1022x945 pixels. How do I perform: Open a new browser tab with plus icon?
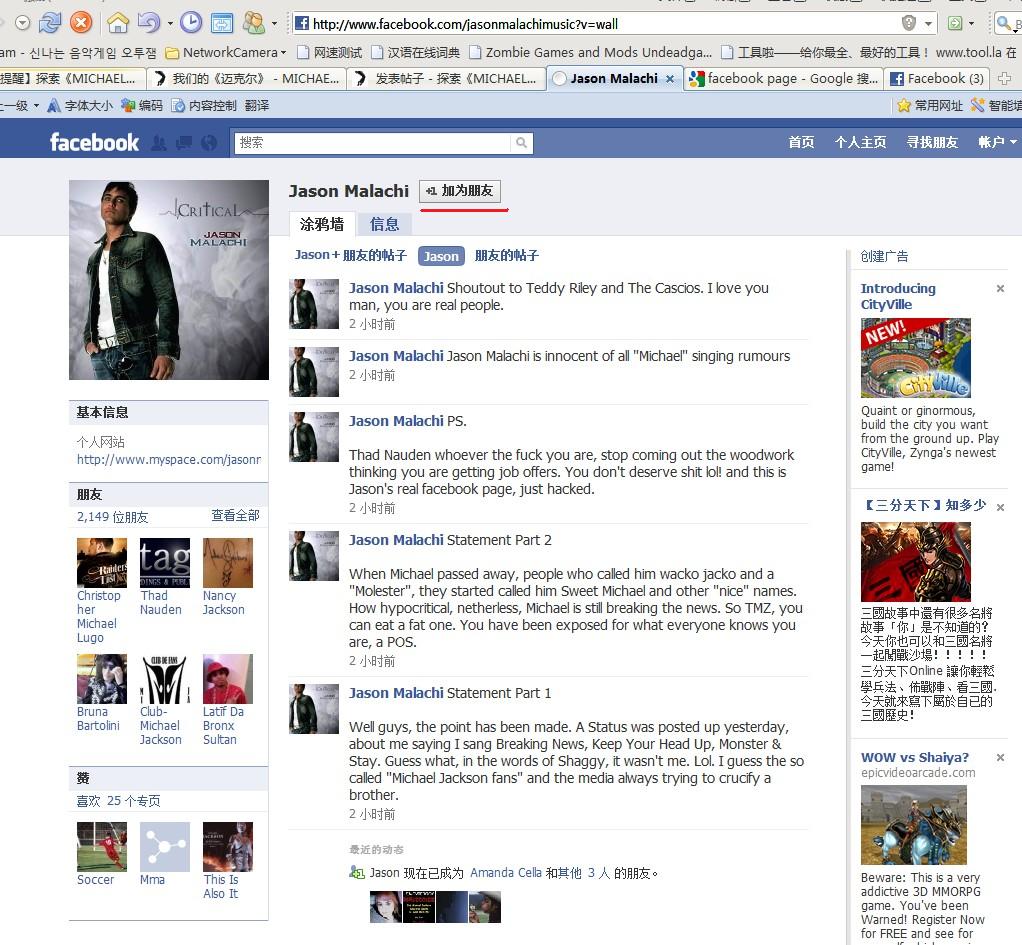(1004, 79)
